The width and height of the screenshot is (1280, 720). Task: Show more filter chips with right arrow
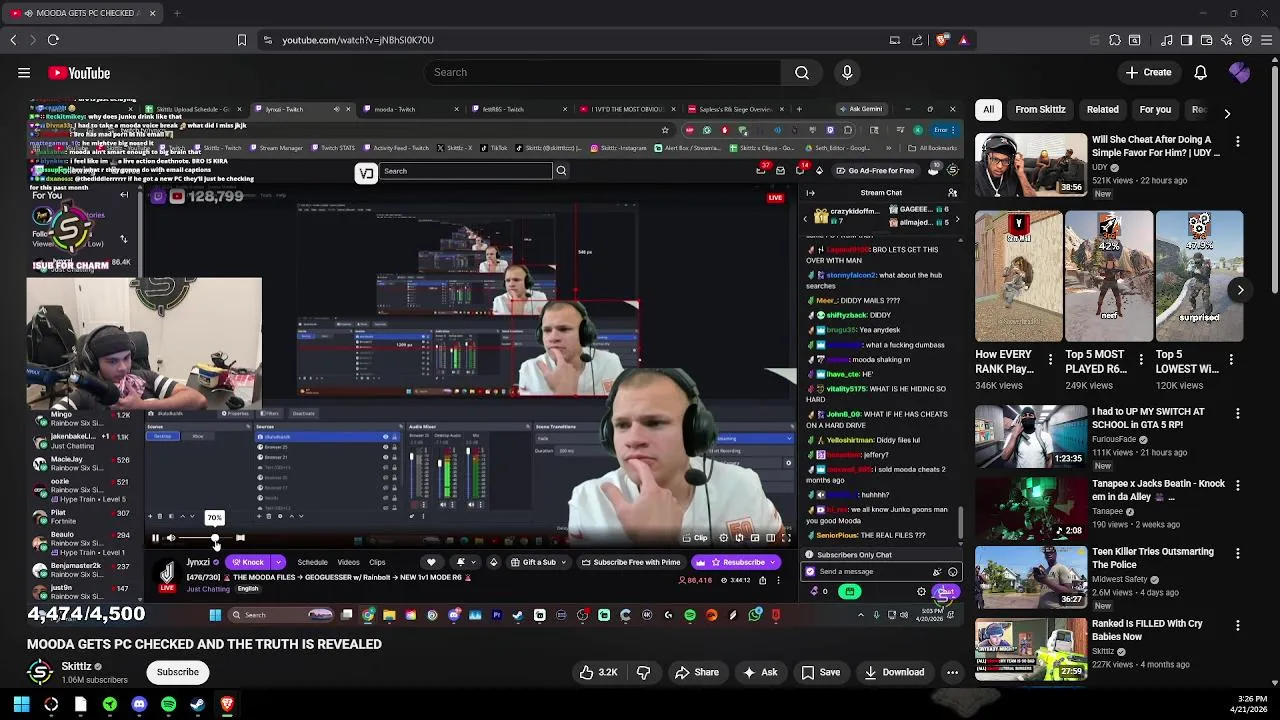[1227, 113]
